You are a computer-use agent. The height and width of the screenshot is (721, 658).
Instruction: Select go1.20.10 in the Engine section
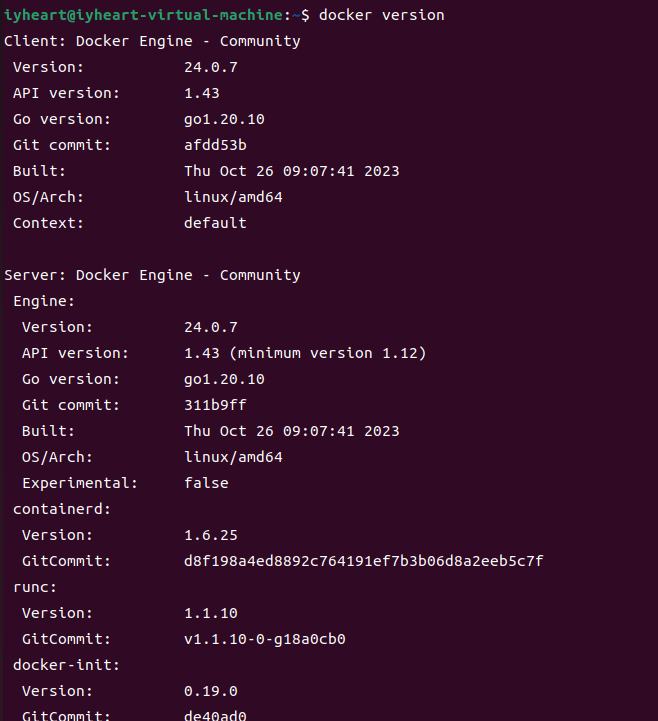pos(224,379)
